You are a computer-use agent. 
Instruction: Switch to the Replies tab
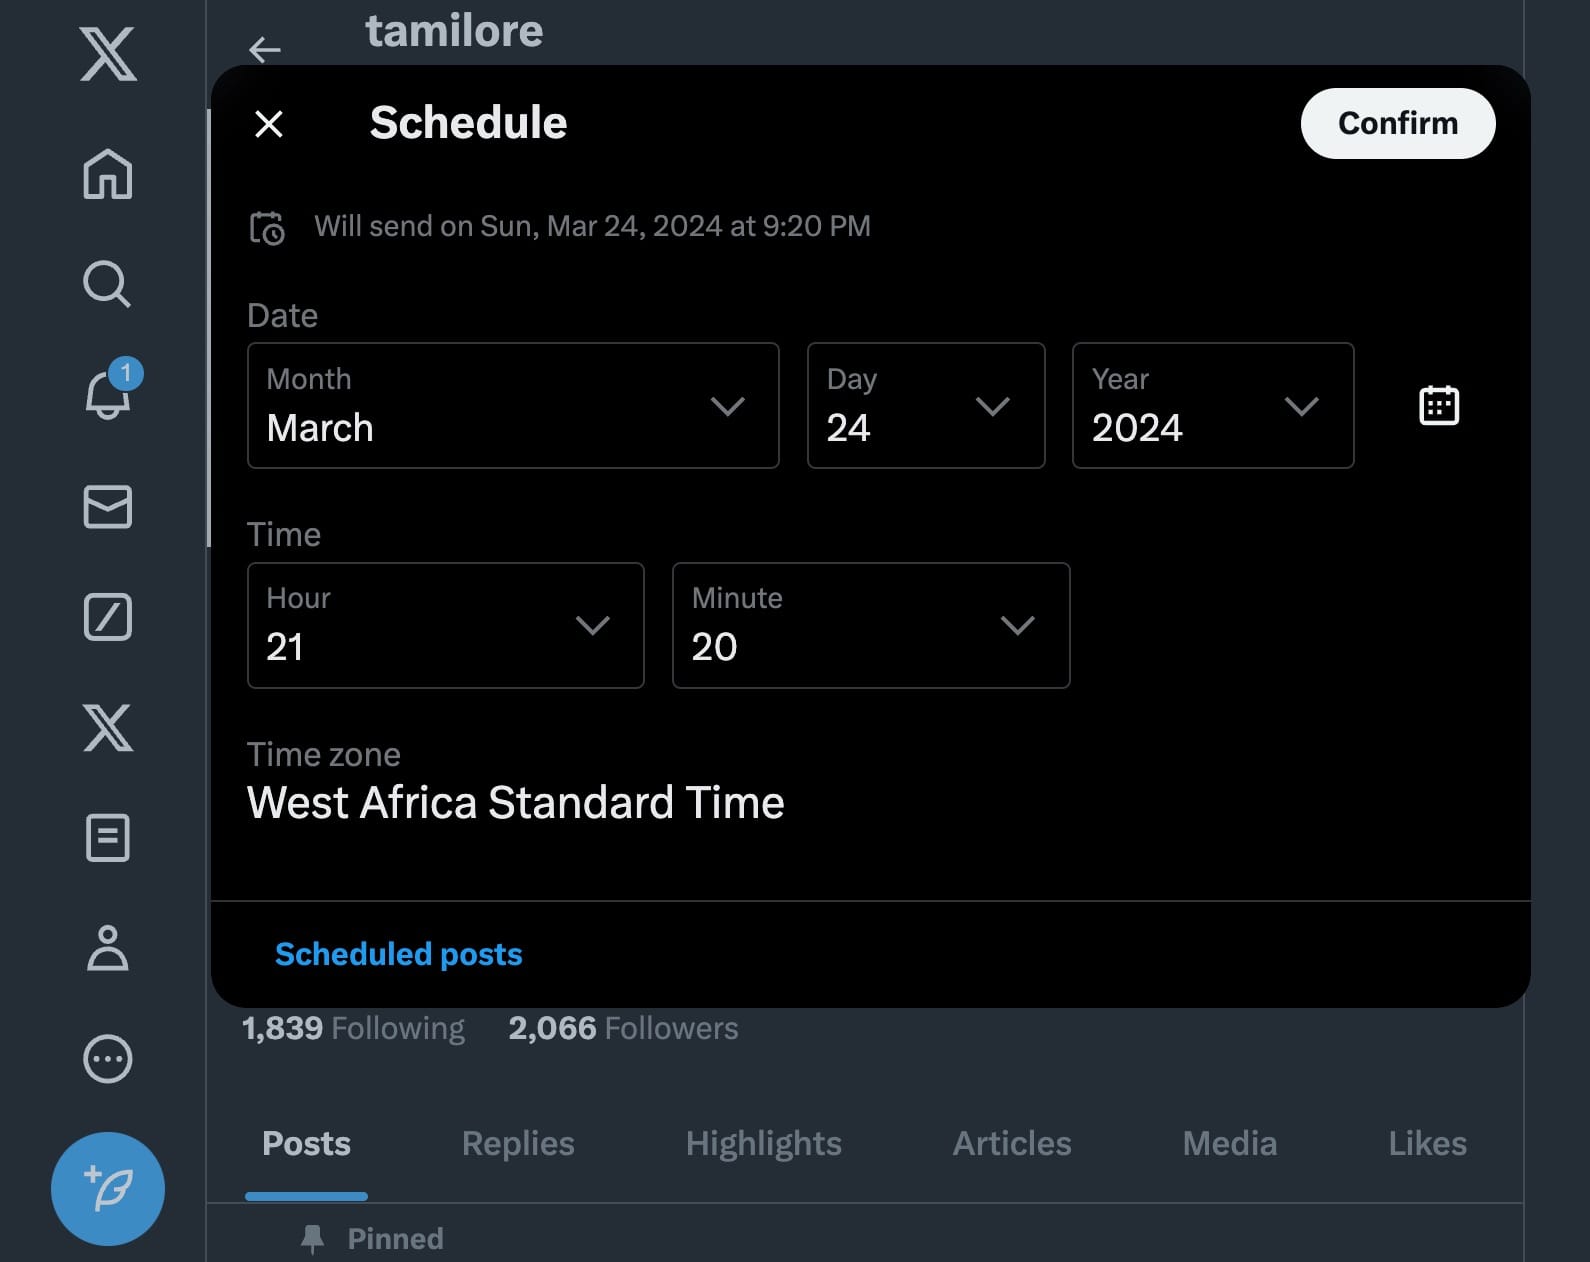click(x=518, y=1143)
